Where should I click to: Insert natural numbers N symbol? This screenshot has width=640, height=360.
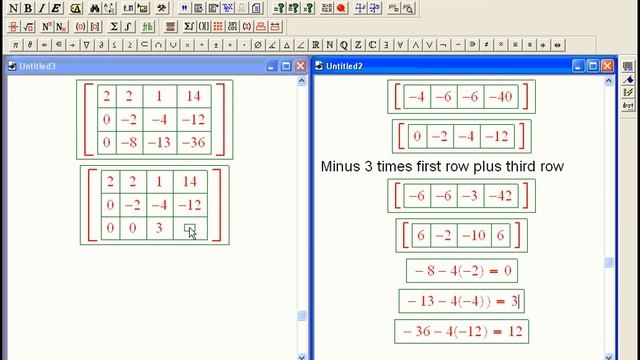point(330,45)
